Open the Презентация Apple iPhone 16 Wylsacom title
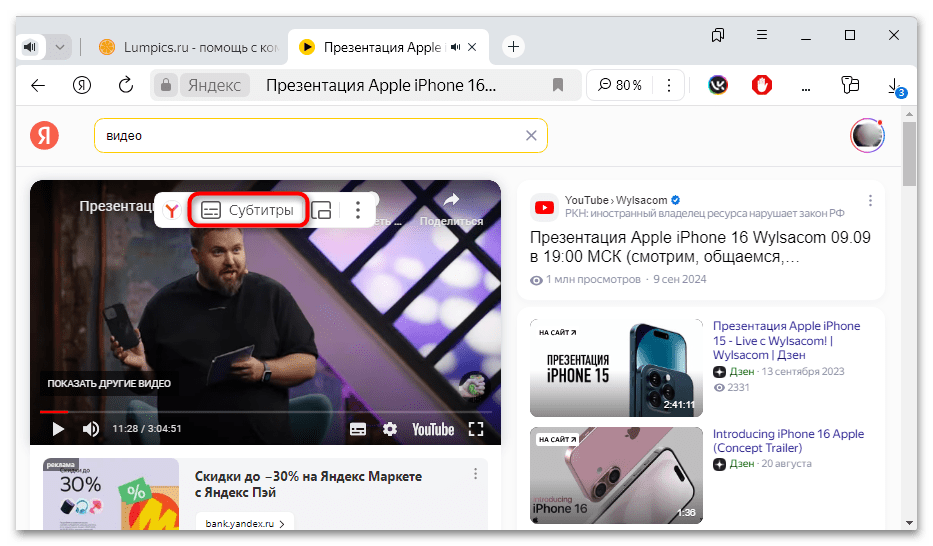This screenshot has width=933, height=546. point(700,247)
